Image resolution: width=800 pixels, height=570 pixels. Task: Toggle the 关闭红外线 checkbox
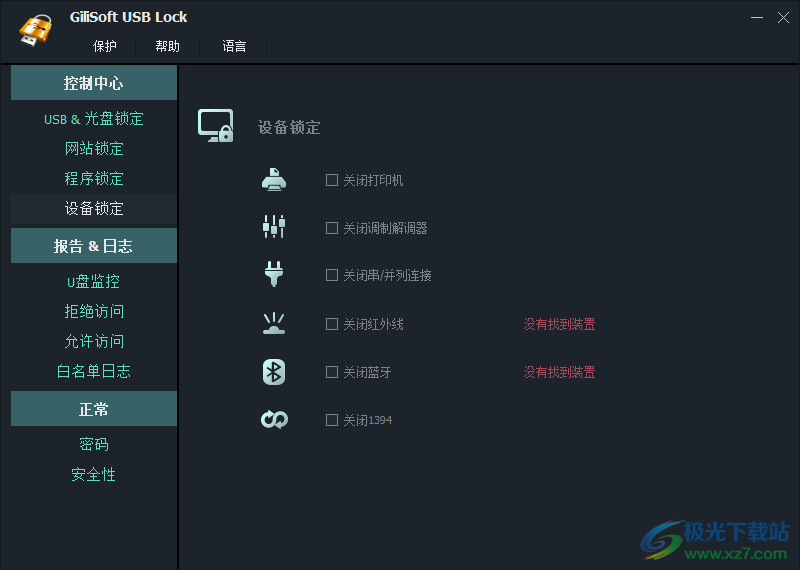tap(332, 324)
